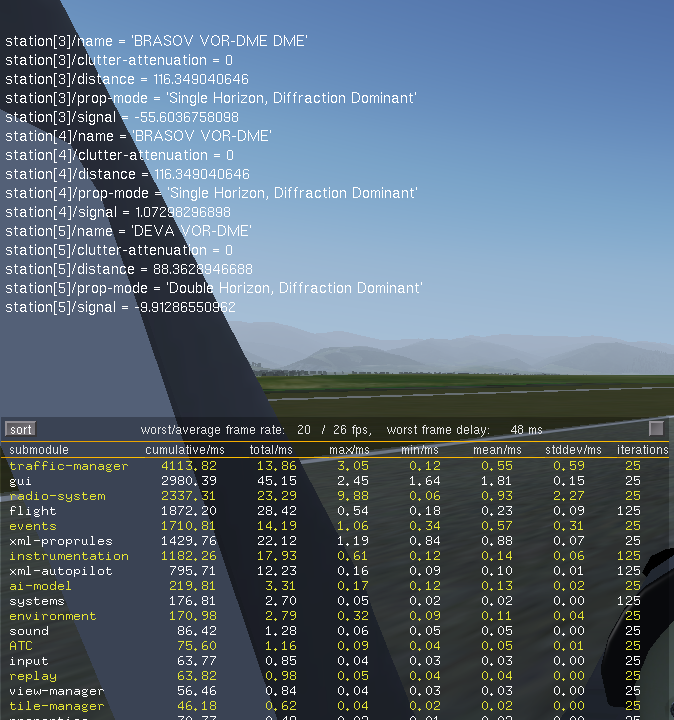Click the iterations column header
Viewport: 674px width, 720px height.
[642, 450]
